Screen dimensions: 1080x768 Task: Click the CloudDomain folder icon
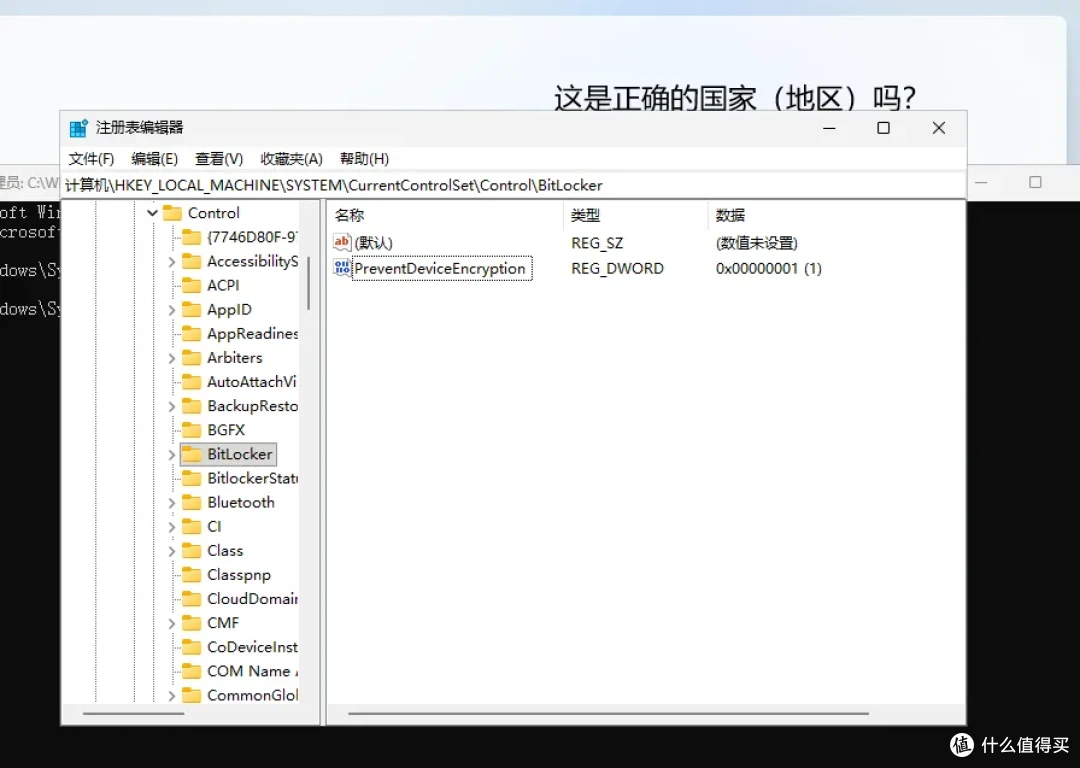point(191,599)
